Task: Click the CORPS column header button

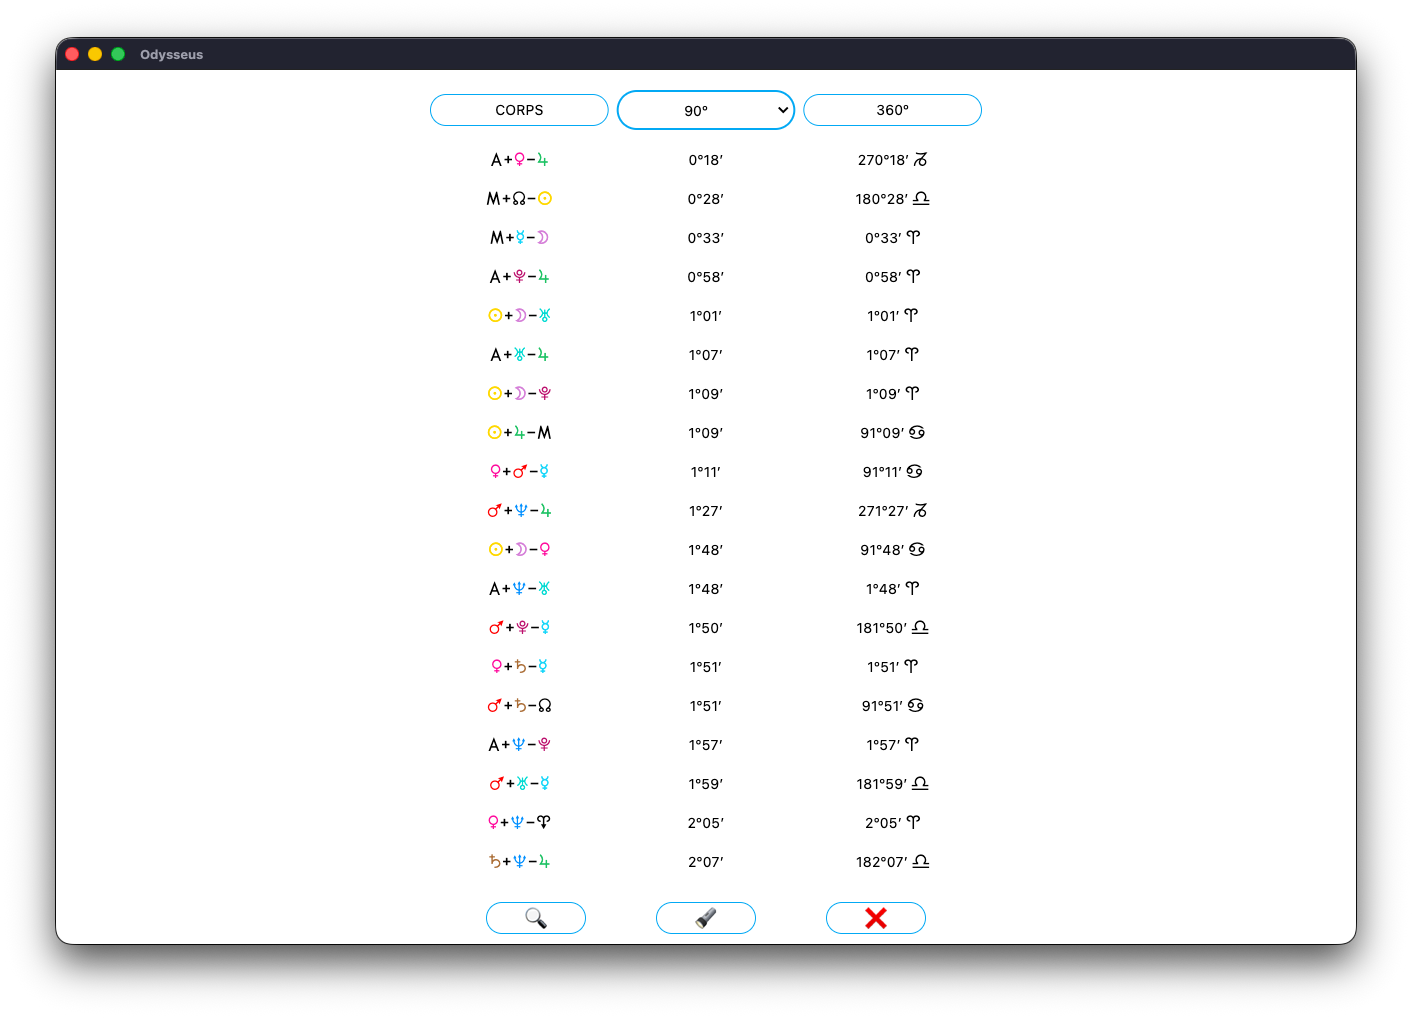Action: pyautogui.click(x=519, y=110)
